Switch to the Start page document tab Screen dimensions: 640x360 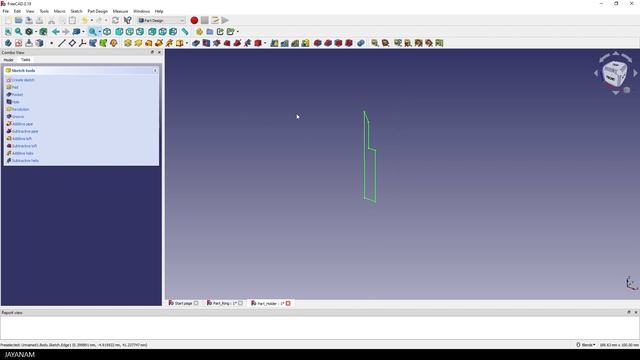[x=183, y=303]
